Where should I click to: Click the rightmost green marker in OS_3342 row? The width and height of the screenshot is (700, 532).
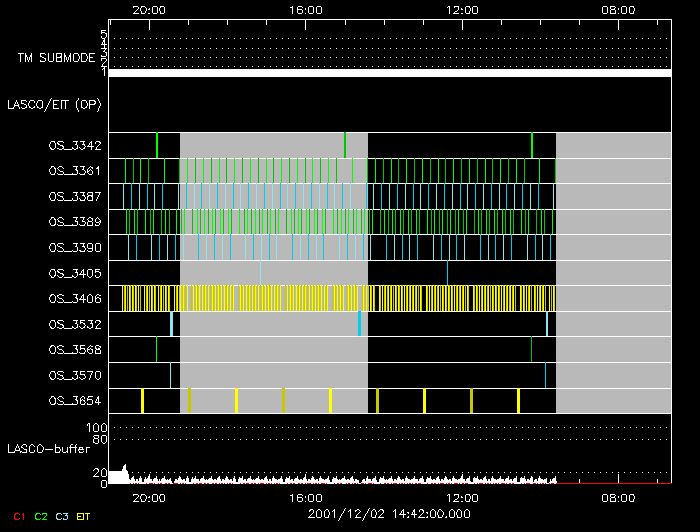tap(532, 145)
